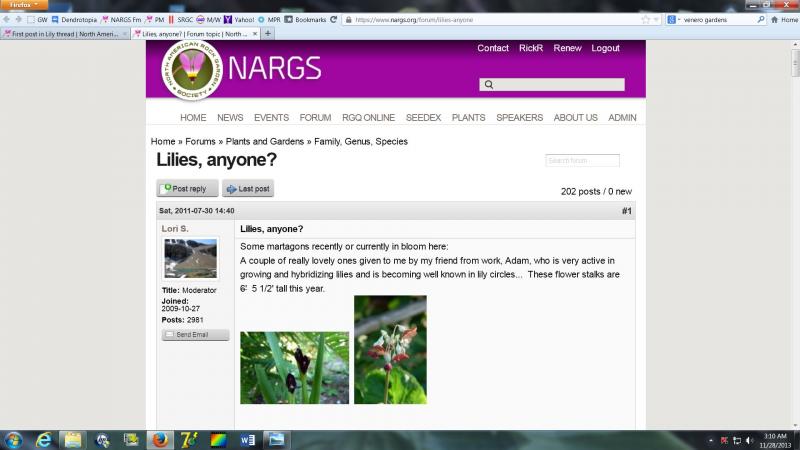Click the Logout link
Viewport: 800px width, 450px height.
(x=605, y=48)
